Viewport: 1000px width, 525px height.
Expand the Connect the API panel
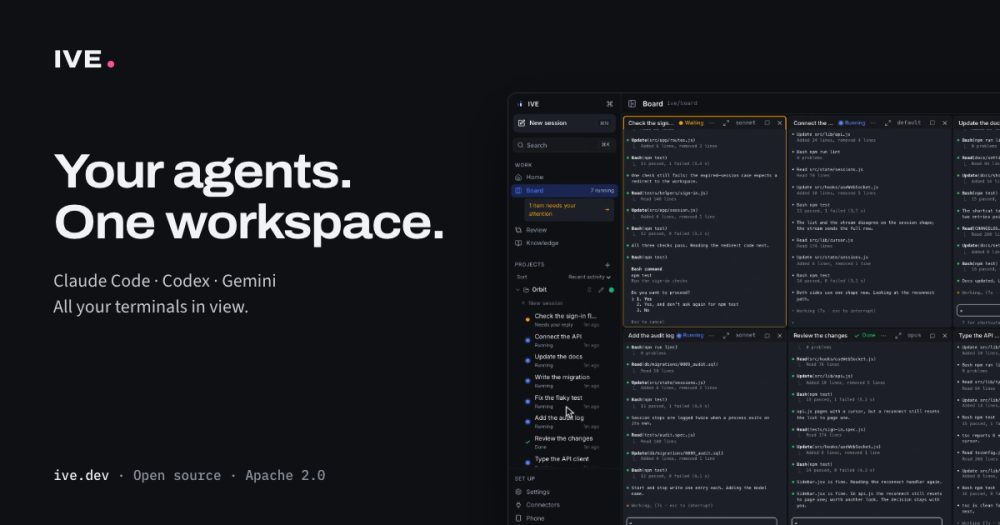(887, 123)
